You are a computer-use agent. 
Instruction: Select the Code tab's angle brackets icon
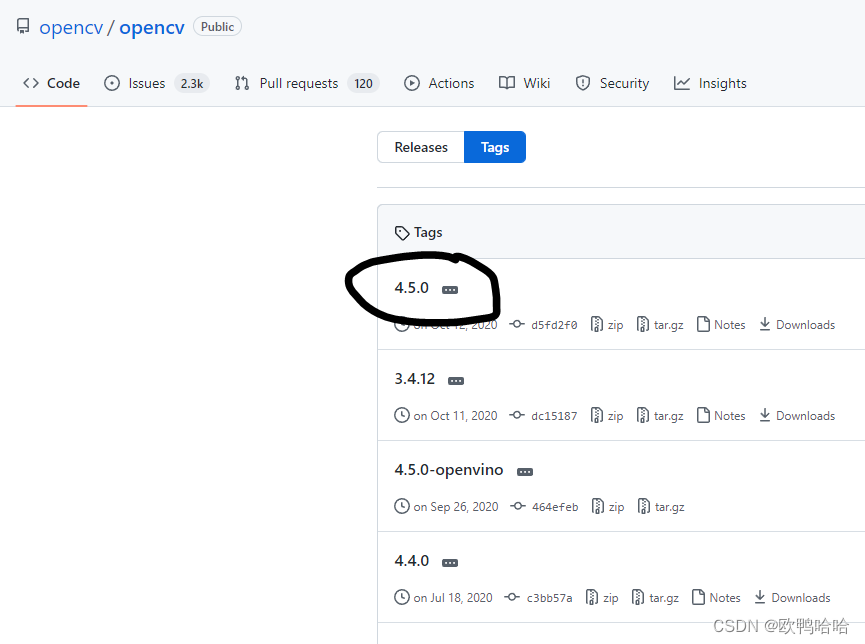click(30, 83)
